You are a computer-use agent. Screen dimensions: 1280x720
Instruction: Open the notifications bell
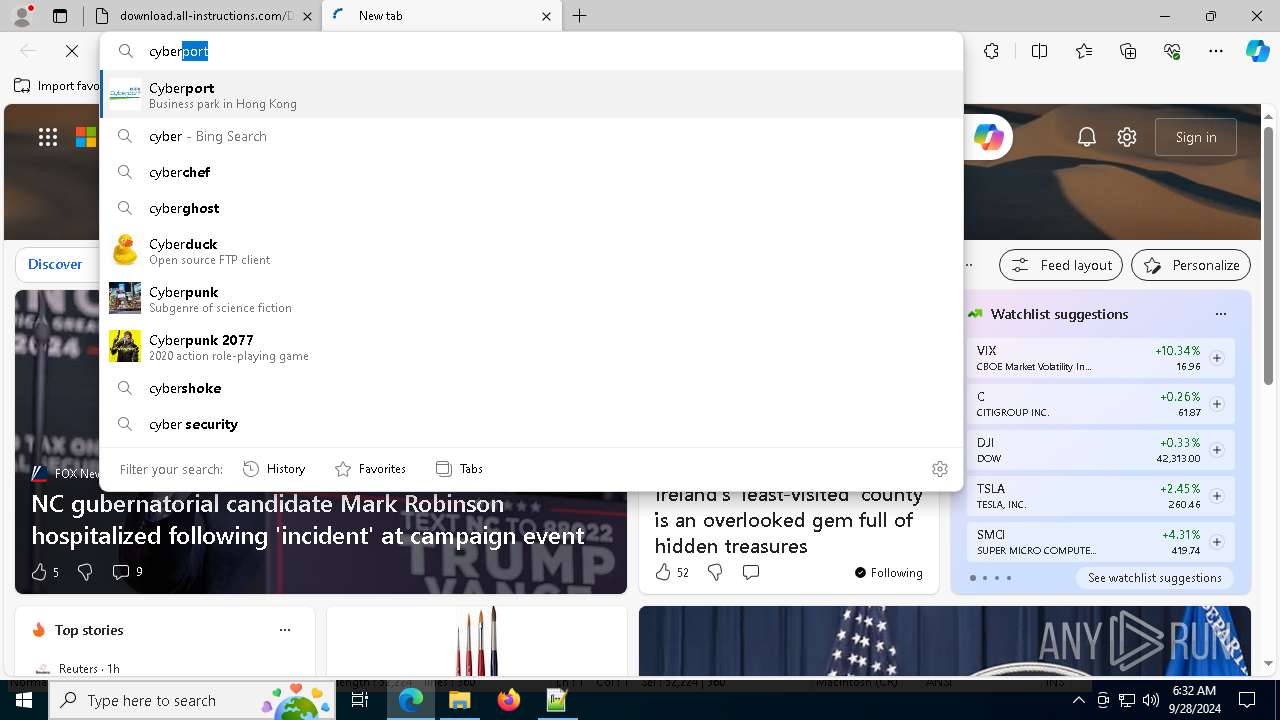(1087, 137)
